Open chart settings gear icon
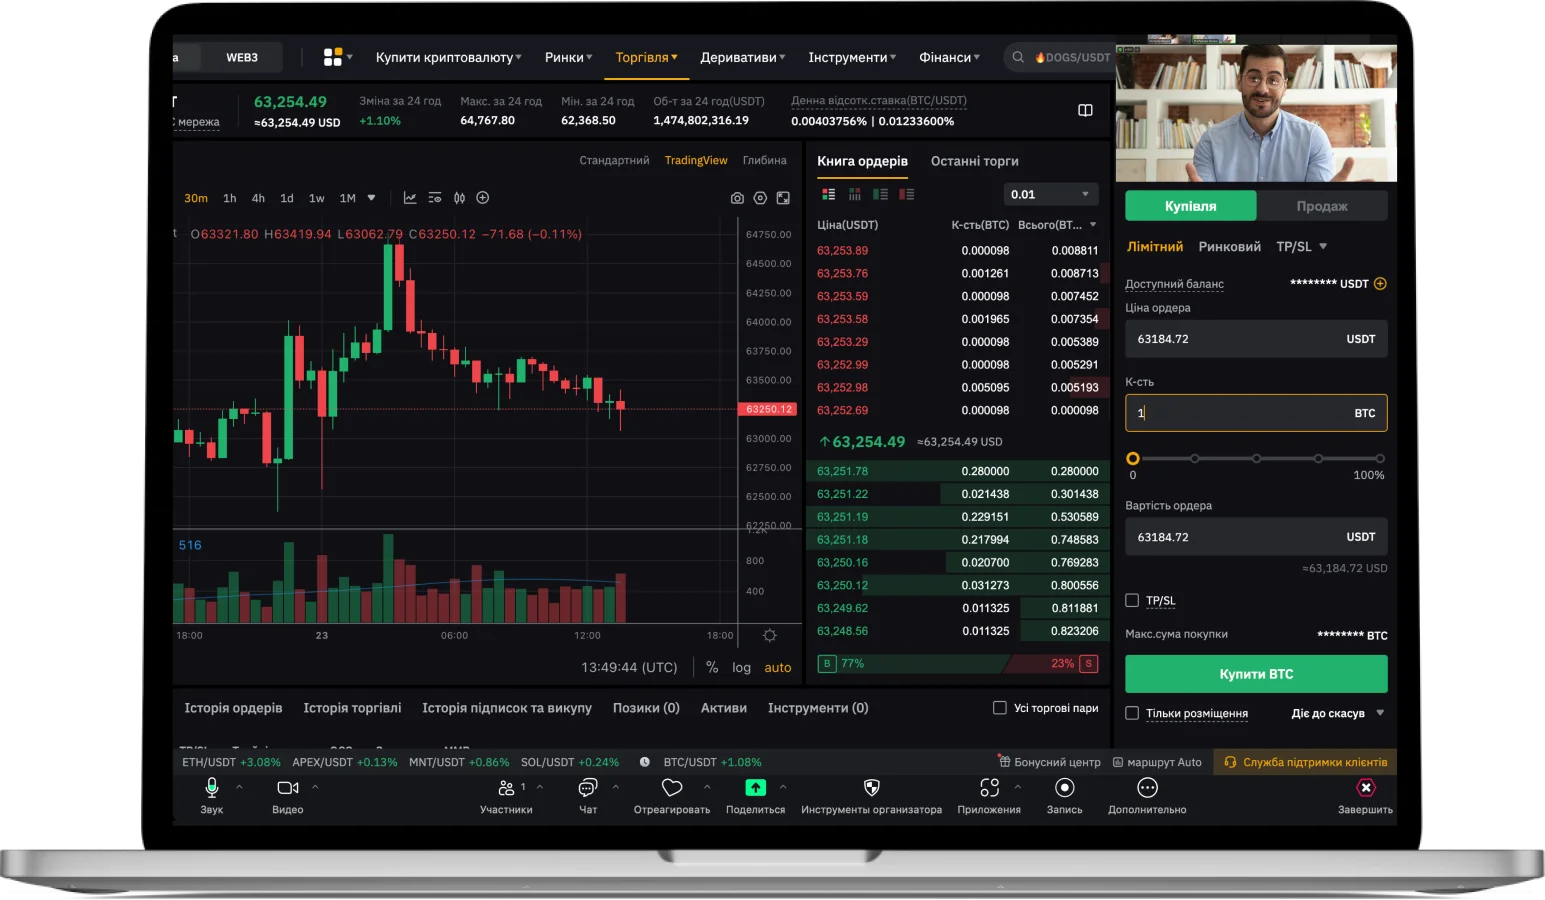This screenshot has height=900, width=1545. [760, 198]
